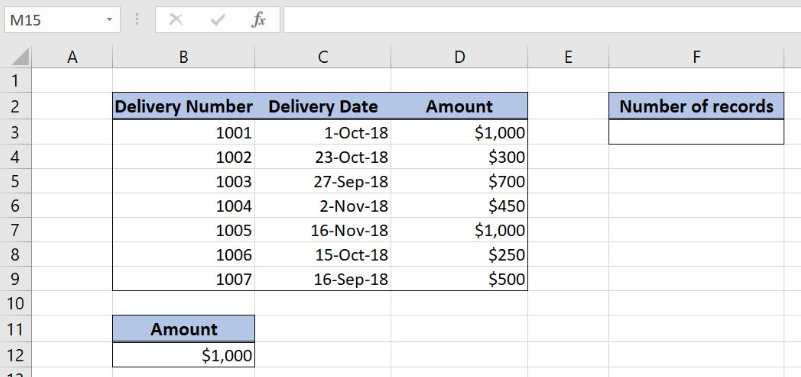Select row 11 header
Viewport: 801px width, 377px height.
[15, 329]
